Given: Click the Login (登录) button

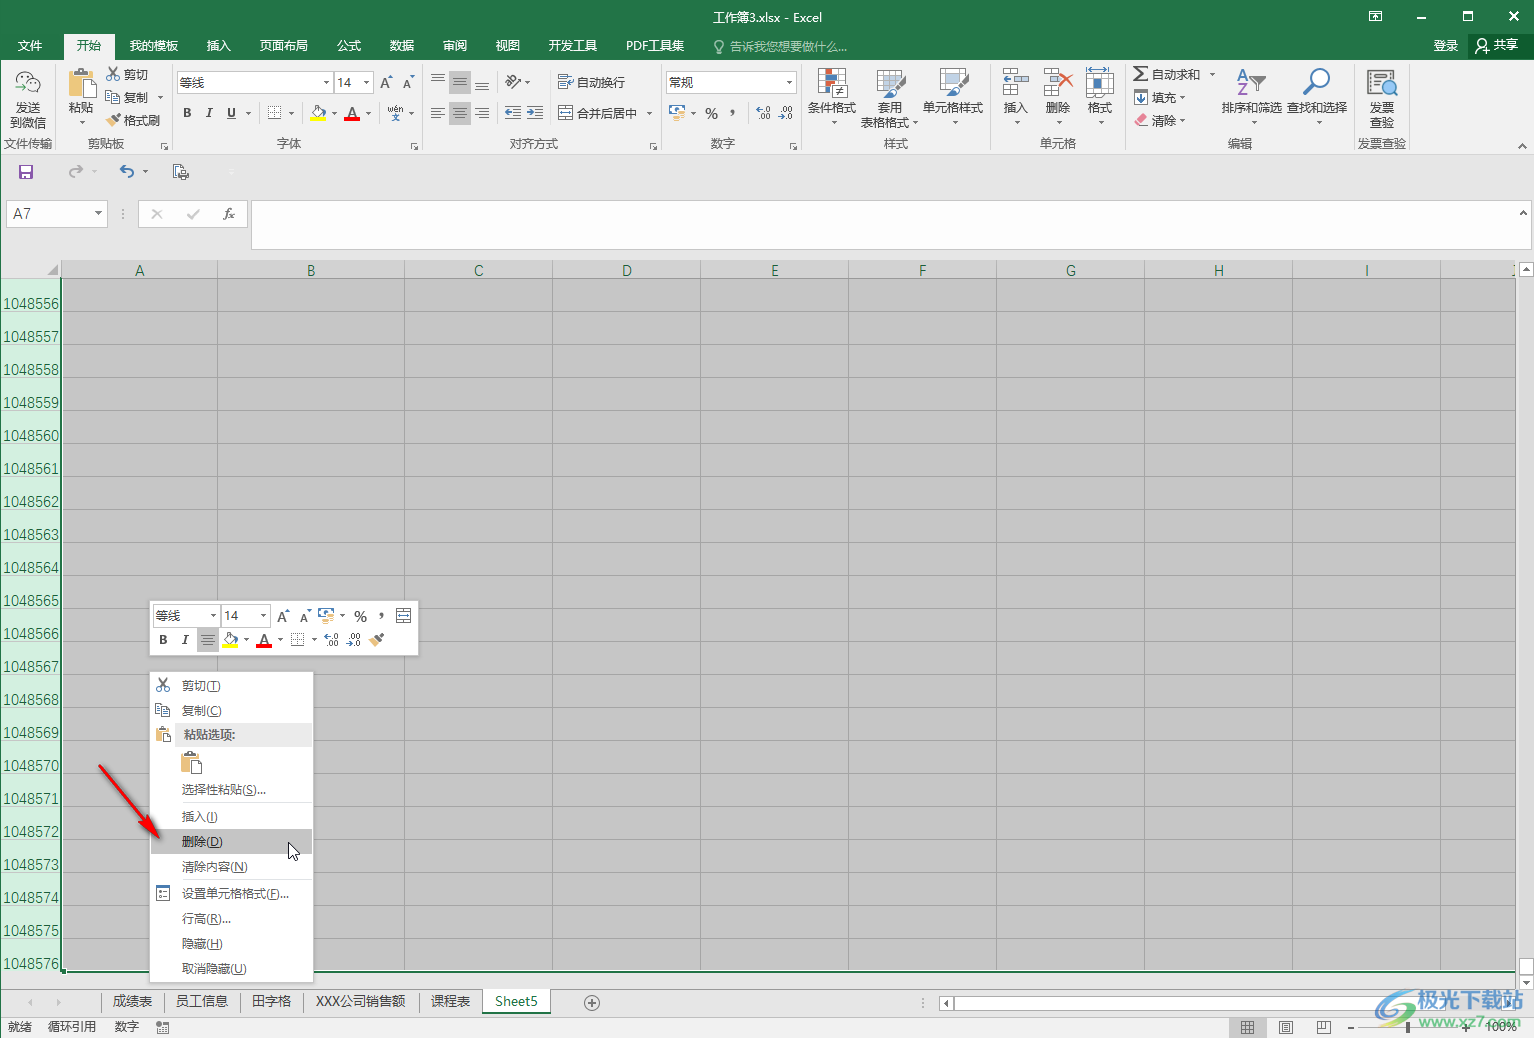Looking at the screenshot, I should click(1446, 46).
